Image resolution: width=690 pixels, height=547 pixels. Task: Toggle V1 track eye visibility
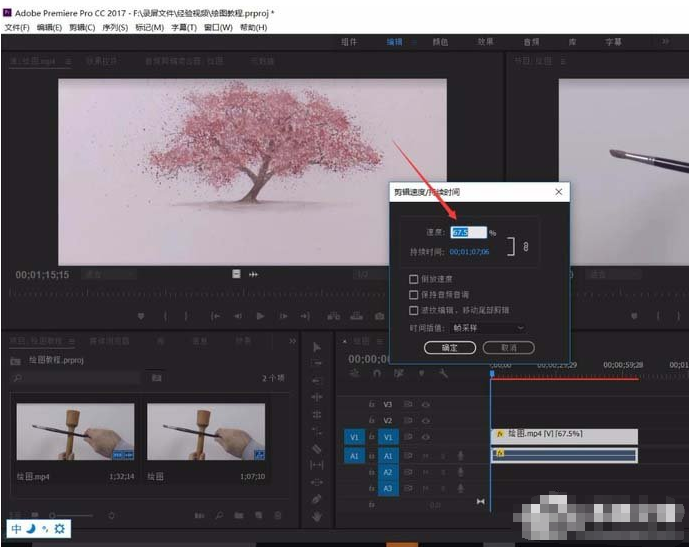[426, 437]
